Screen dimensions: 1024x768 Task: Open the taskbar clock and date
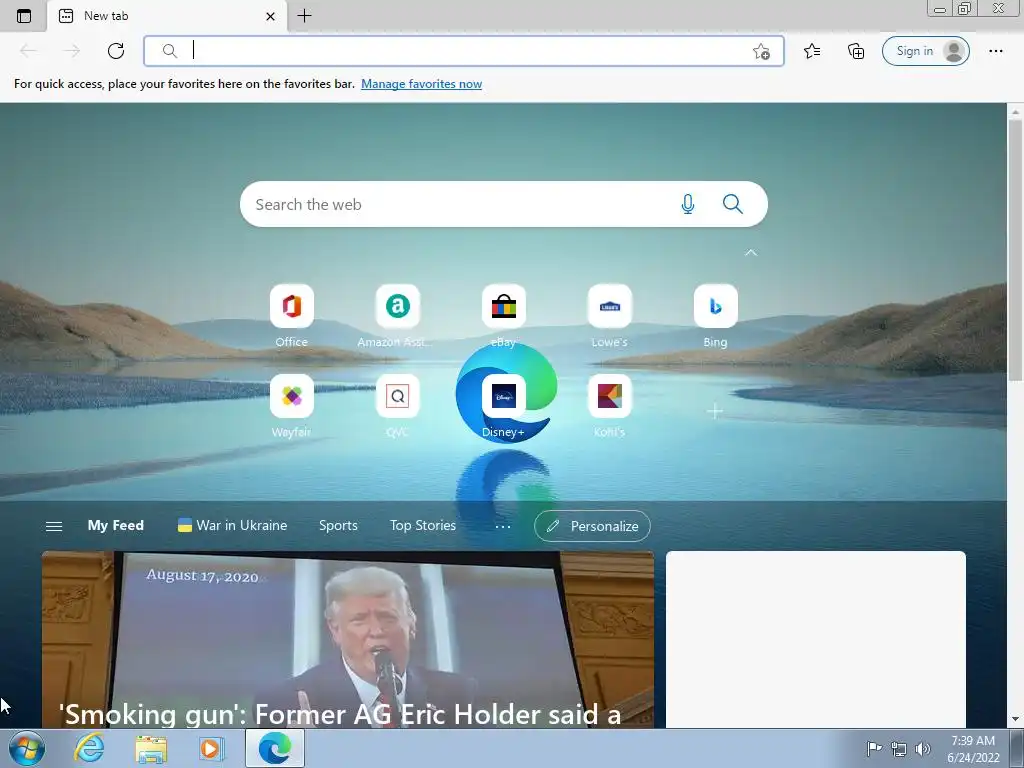[973, 749]
